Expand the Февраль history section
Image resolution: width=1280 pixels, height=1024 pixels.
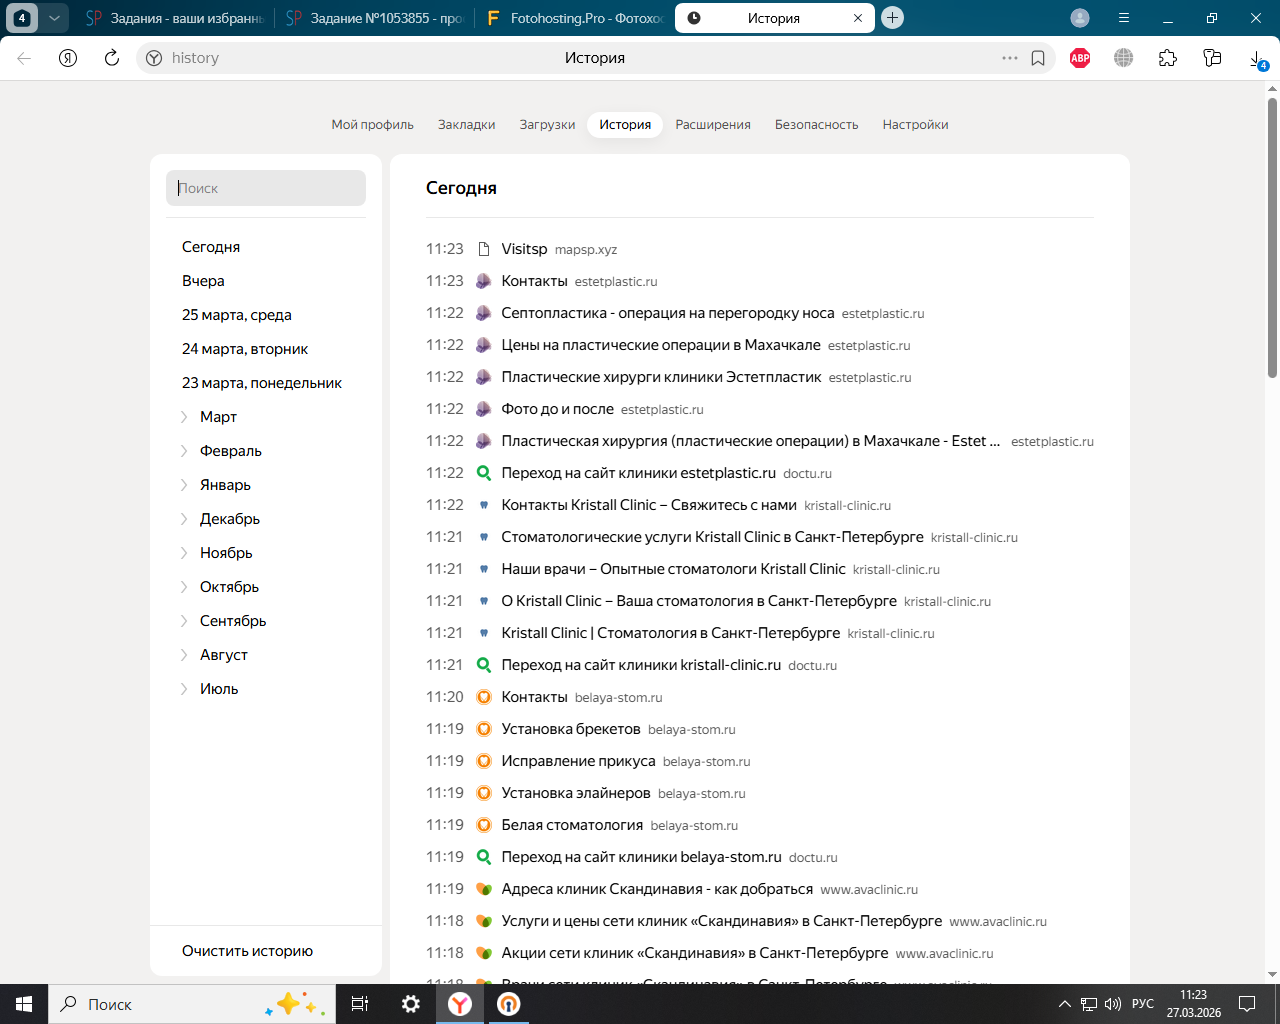pyautogui.click(x=184, y=451)
